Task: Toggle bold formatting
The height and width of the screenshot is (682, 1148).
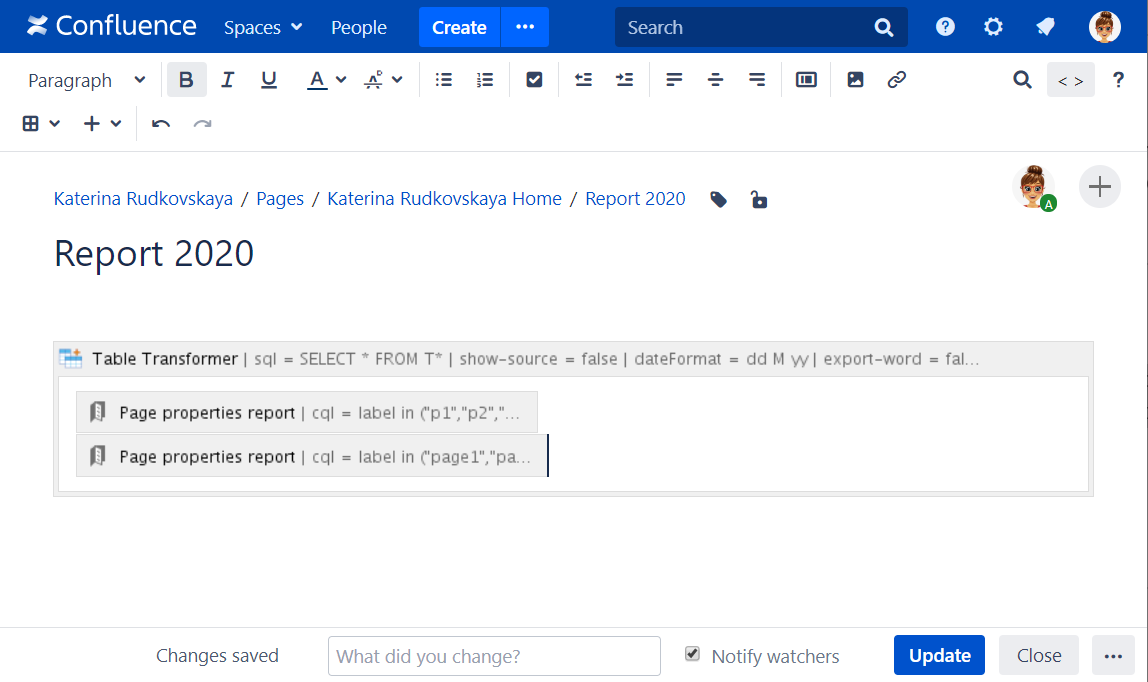Action: 187,80
